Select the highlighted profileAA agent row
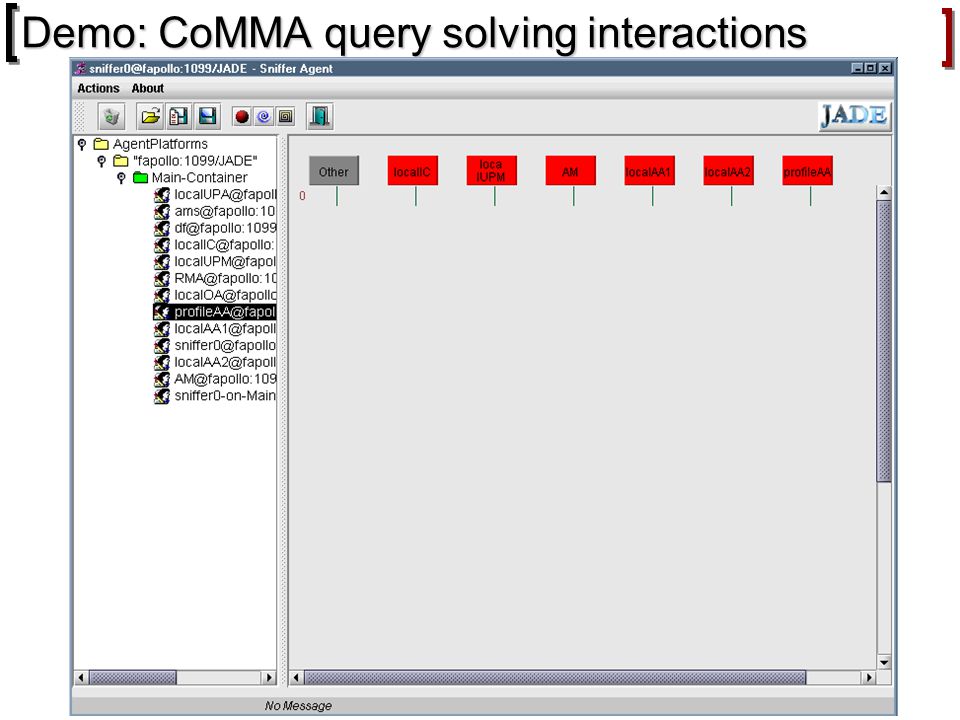This screenshot has height=720, width=960. (214, 312)
